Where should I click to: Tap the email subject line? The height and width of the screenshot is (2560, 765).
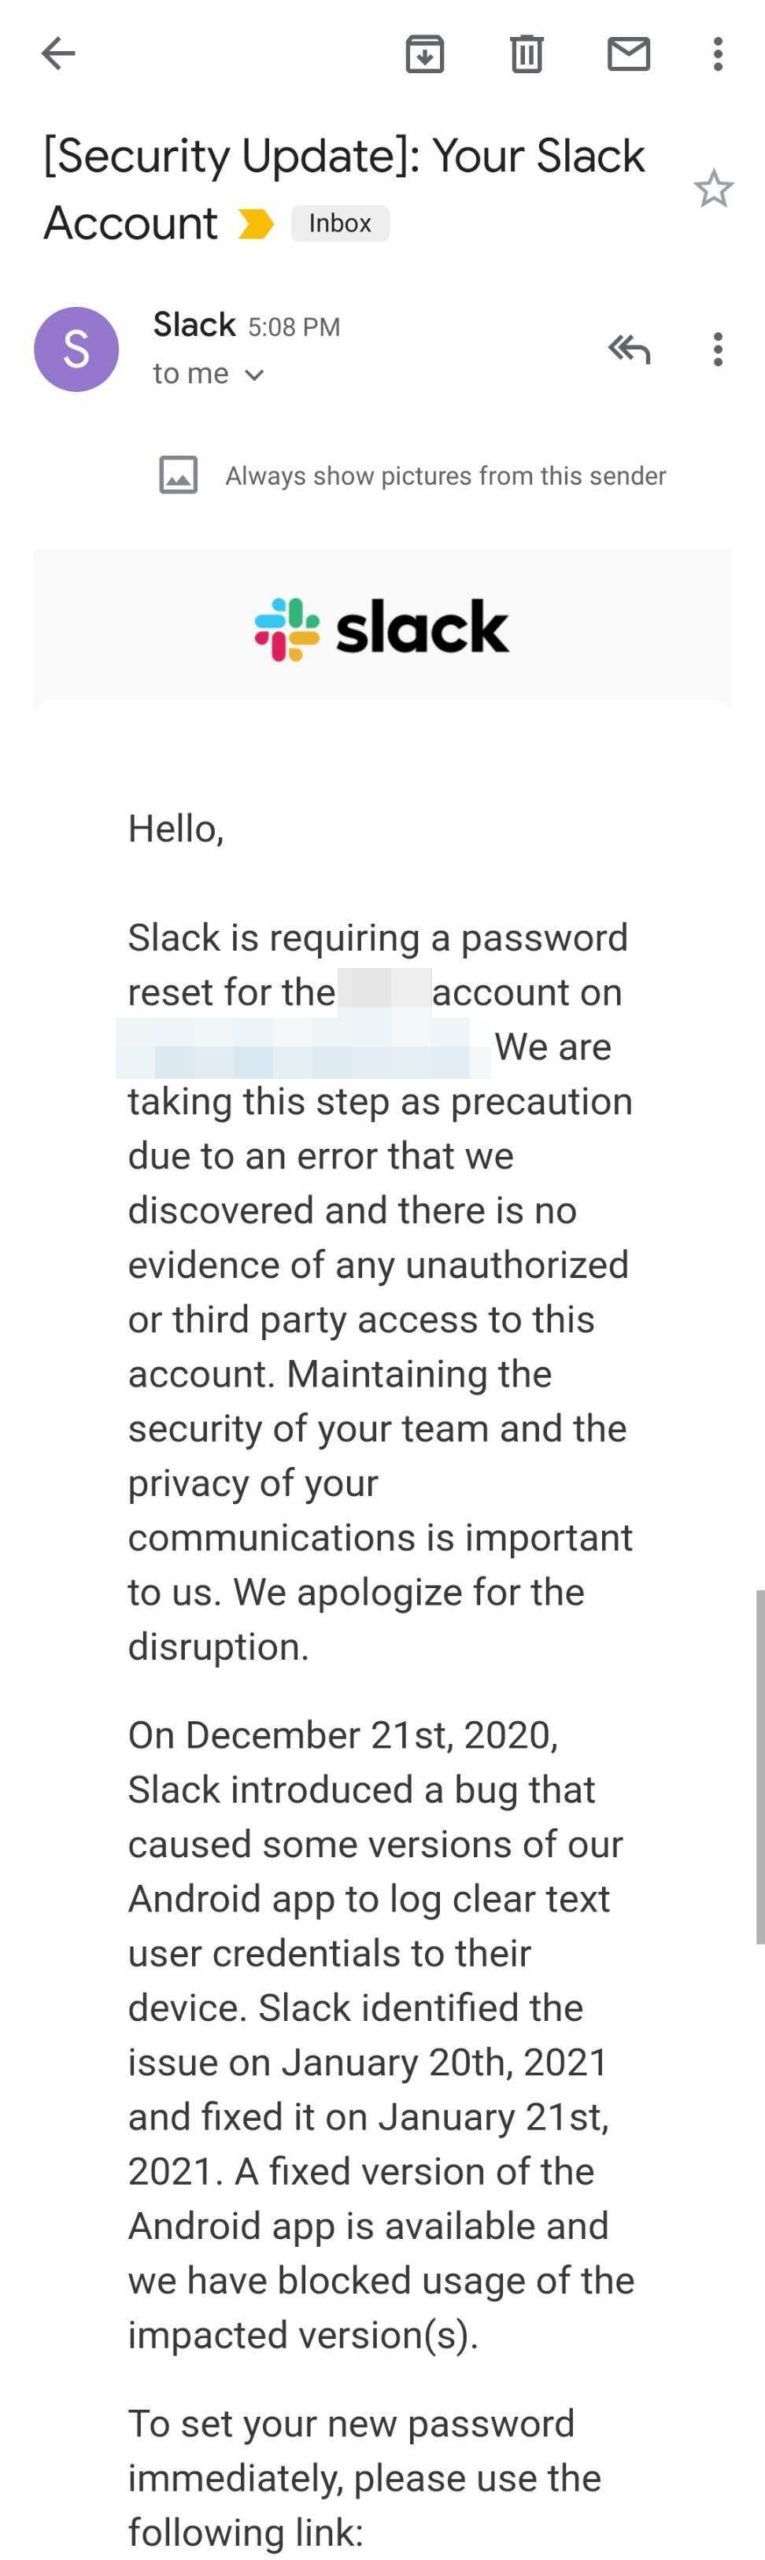[340, 156]
